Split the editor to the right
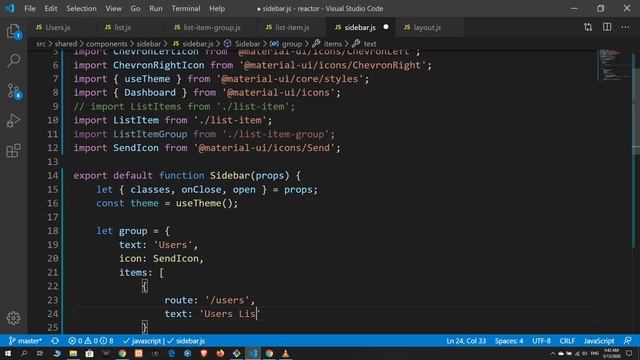Screen dimensions: 640x360 pyautogui.click(x=607, y=27)
